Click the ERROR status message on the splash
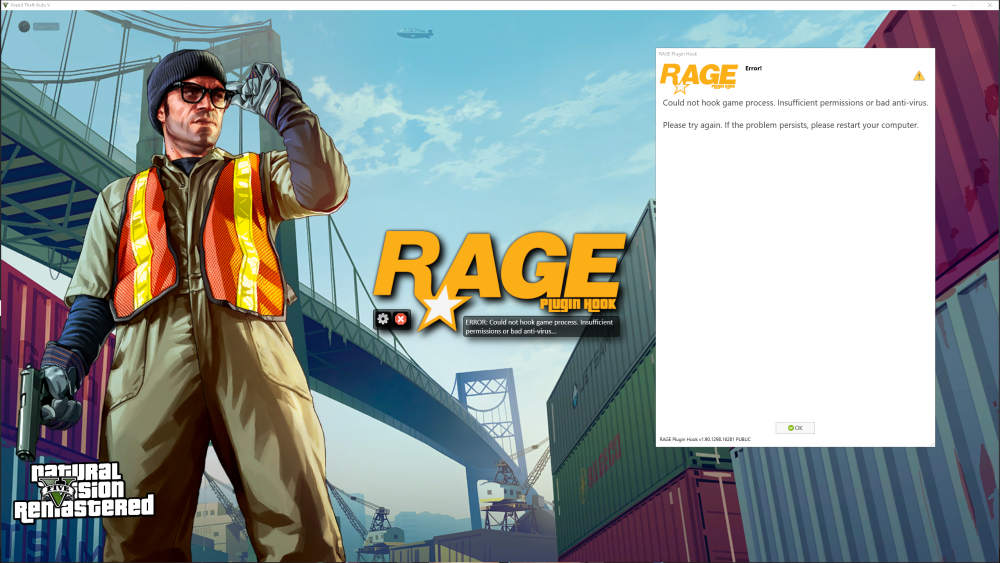 coord(540,326)
